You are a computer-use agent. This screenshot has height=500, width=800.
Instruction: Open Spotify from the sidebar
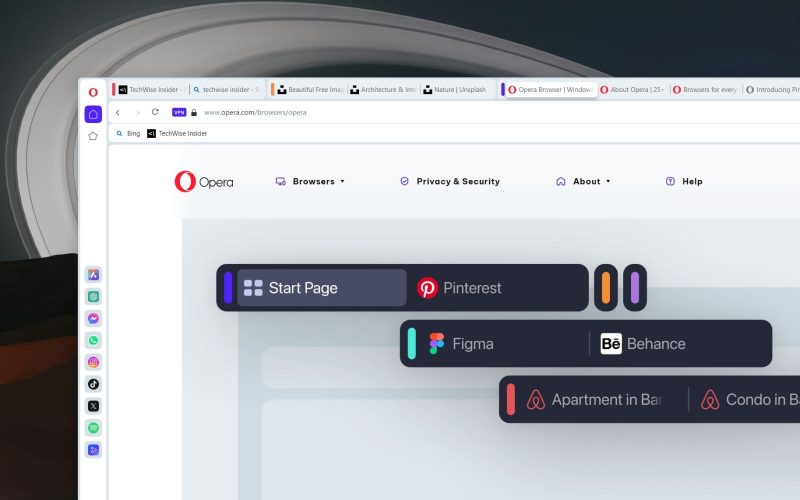click(x=93, y=428)
